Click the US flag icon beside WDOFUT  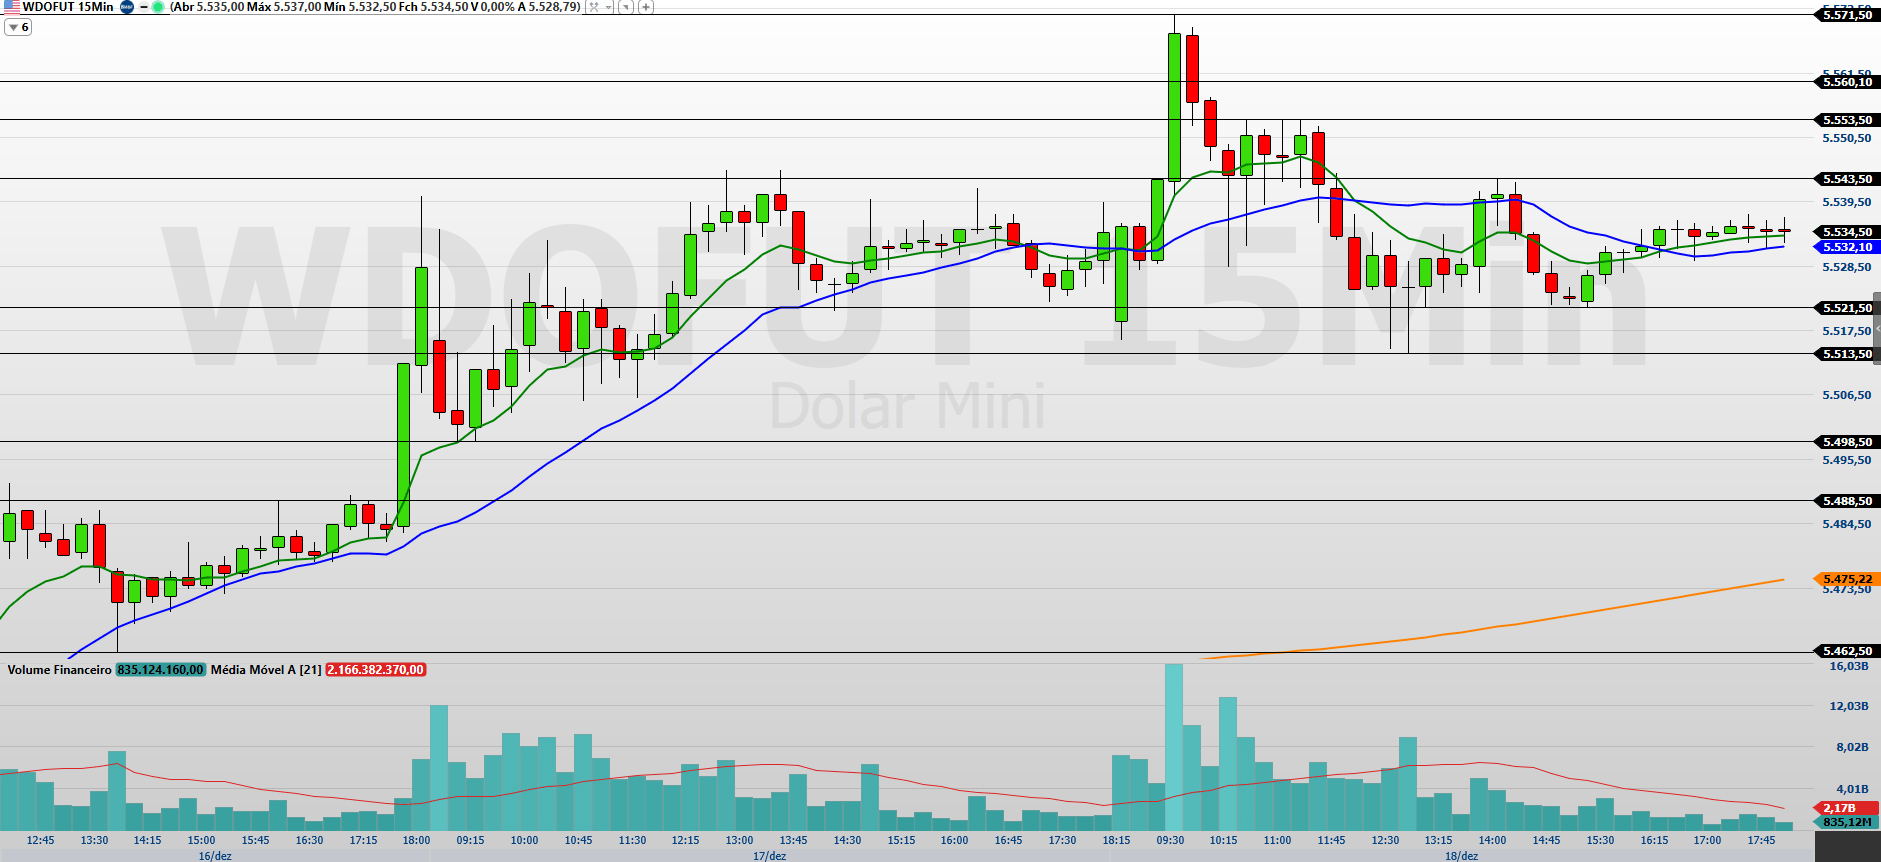[x=11, y=7]
